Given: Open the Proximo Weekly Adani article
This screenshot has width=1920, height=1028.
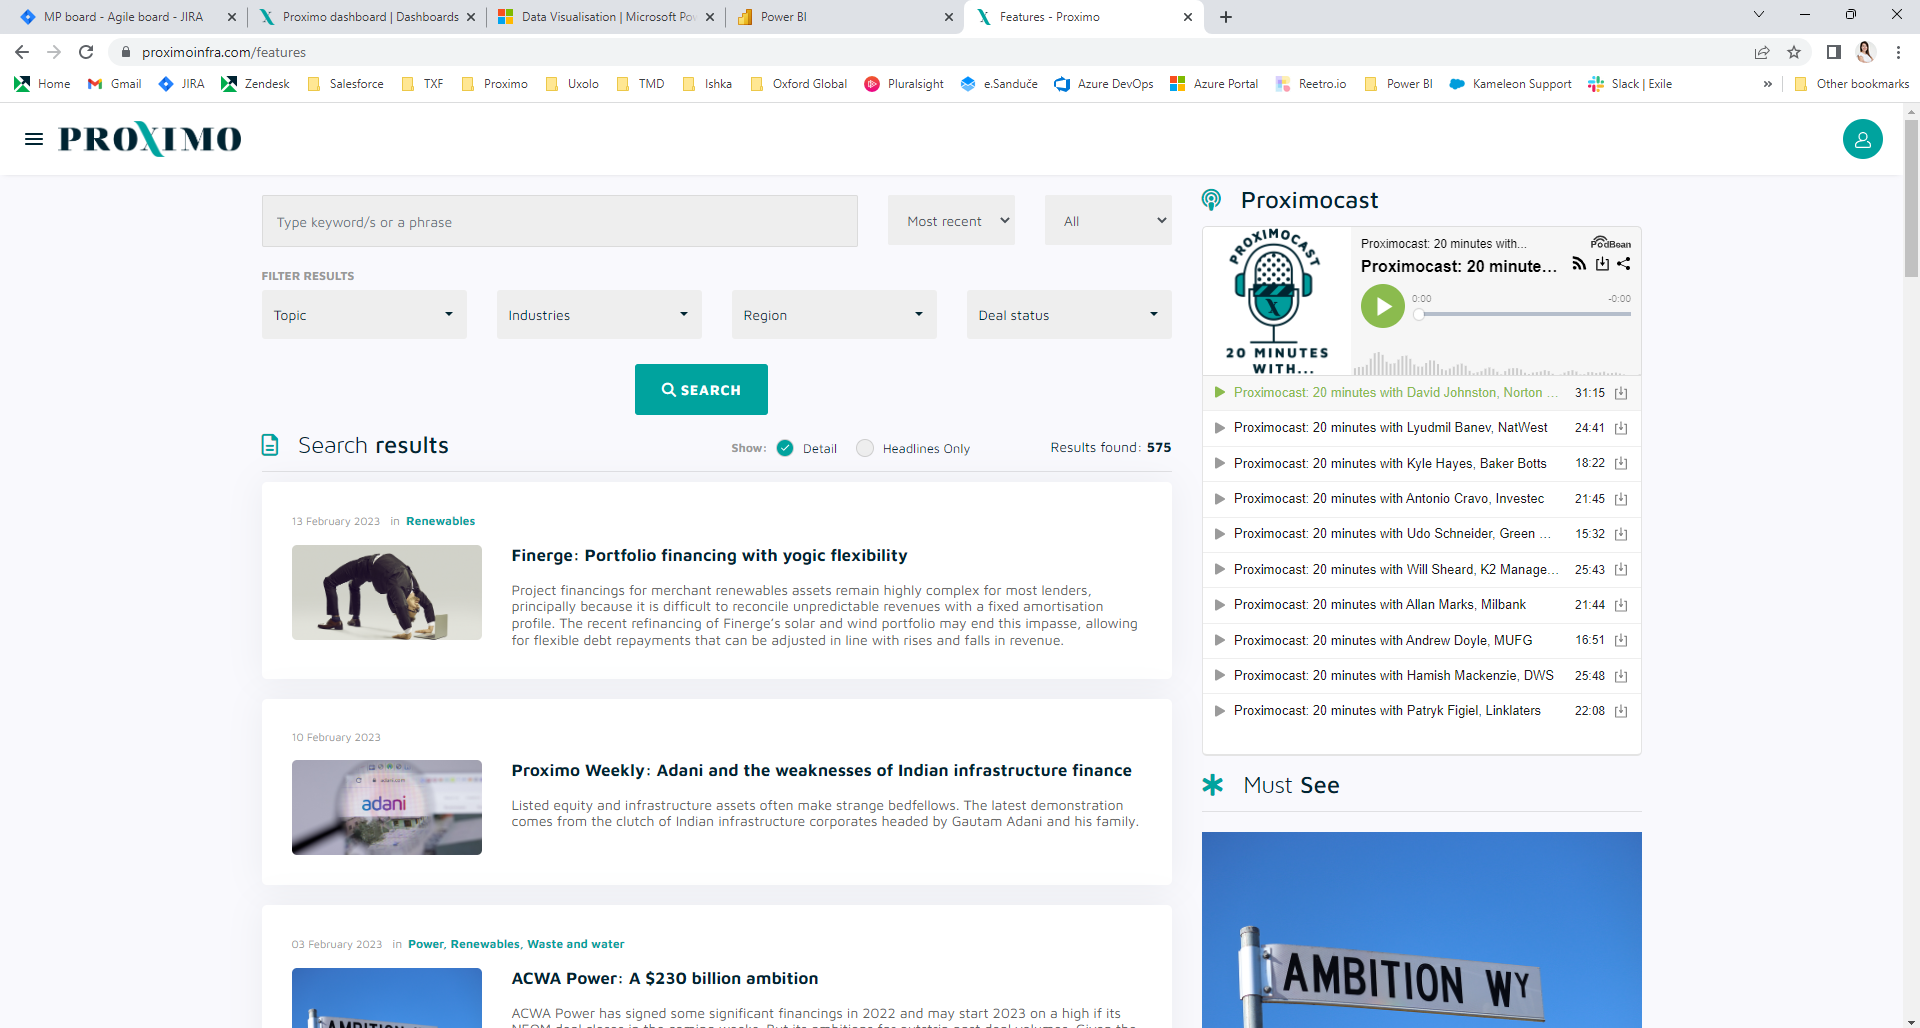Looking at the screenshot, I should (x=822, y=770).
